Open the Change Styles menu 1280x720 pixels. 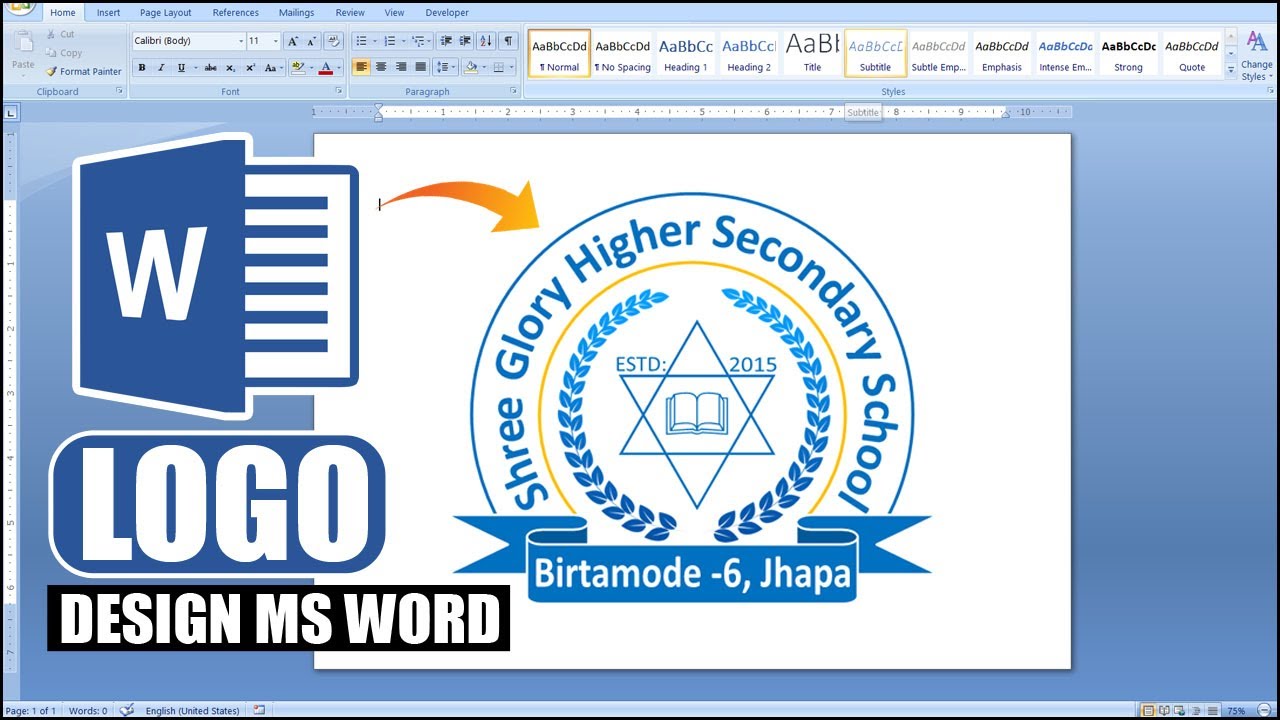1257,55
